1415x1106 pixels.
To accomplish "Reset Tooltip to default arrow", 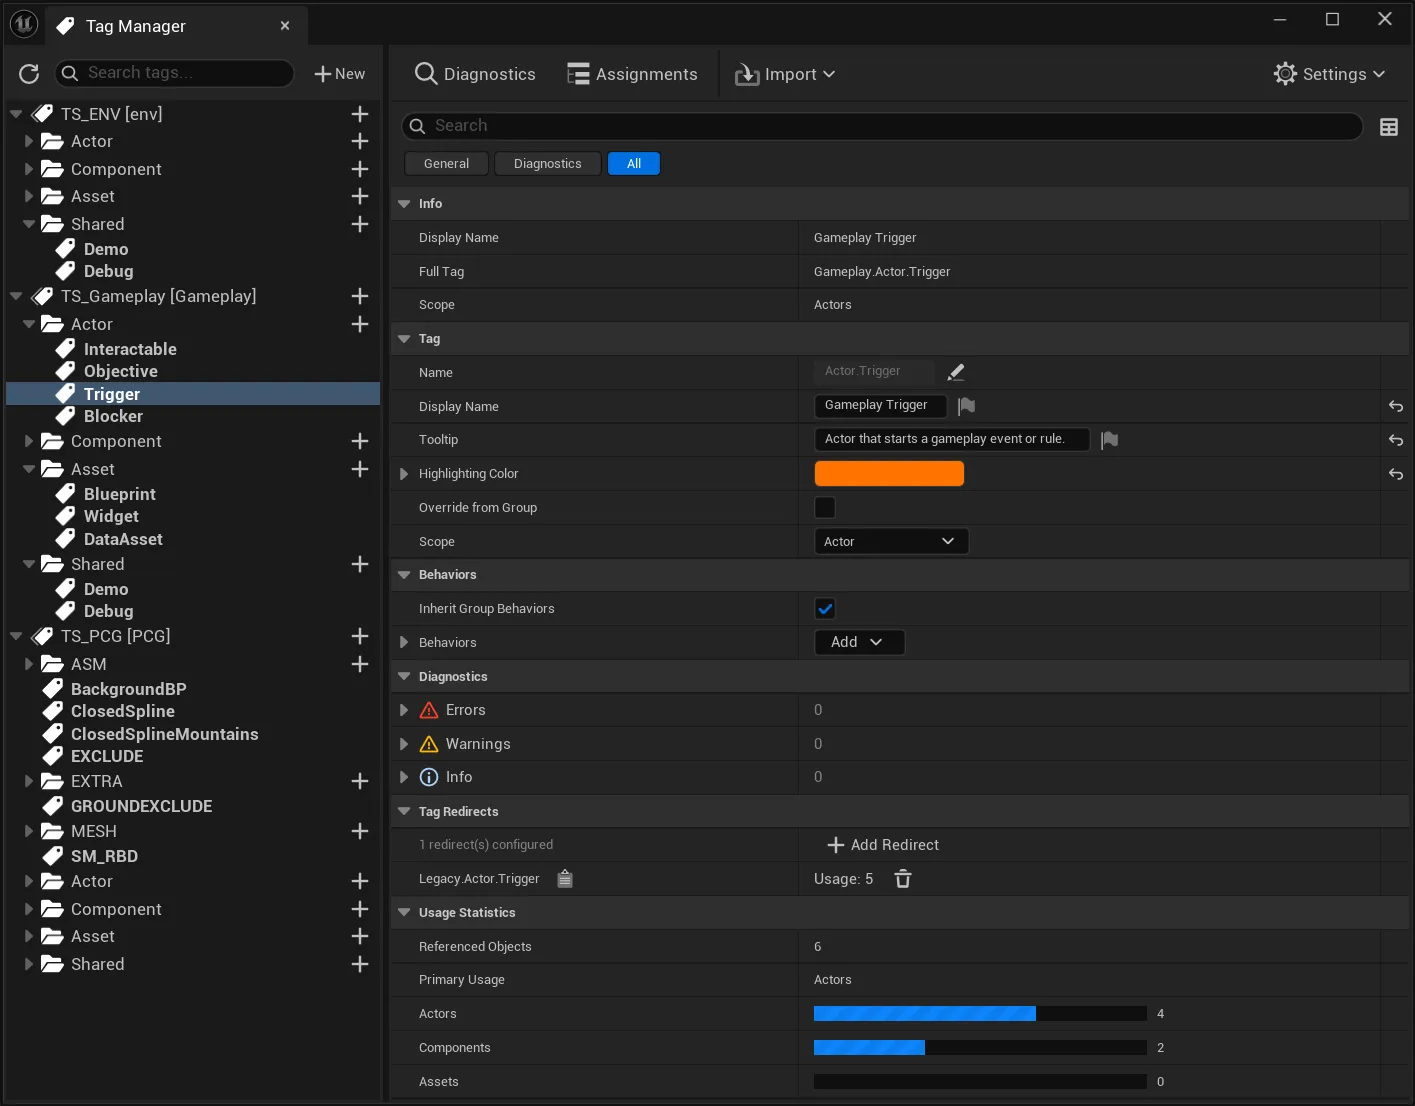I will (1396, 440).
